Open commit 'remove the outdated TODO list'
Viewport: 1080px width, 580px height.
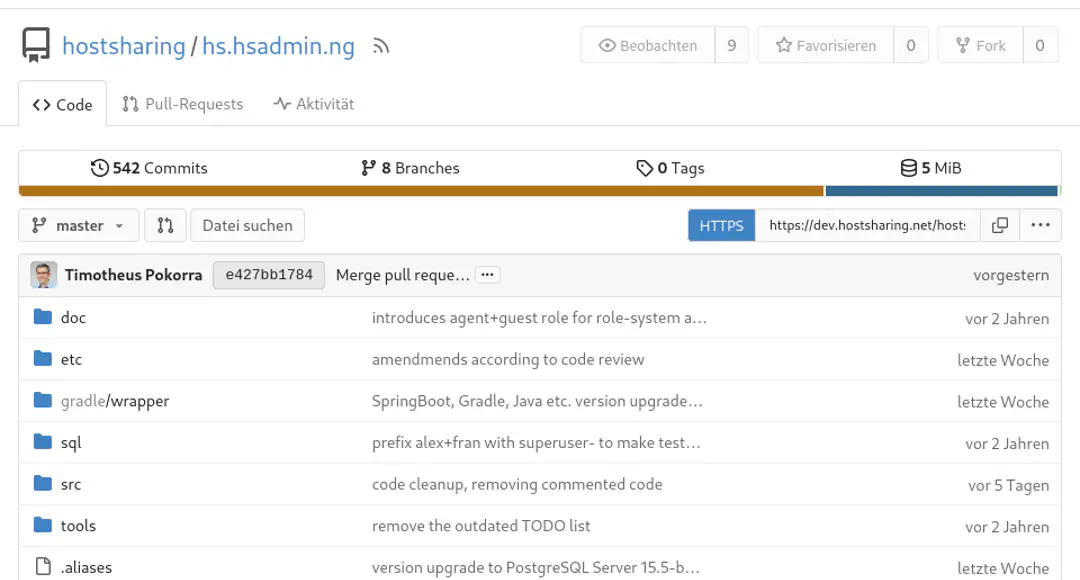481,526
